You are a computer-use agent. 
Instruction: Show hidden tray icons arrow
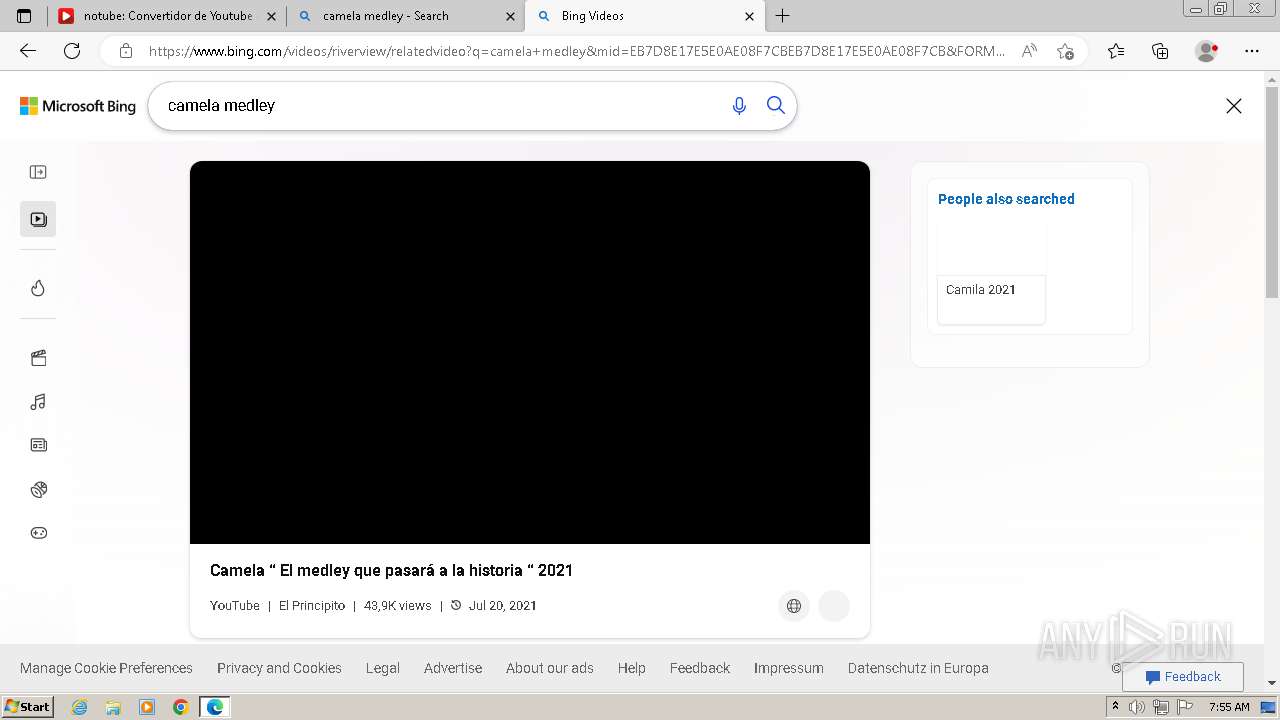(x=1115, y=707)
